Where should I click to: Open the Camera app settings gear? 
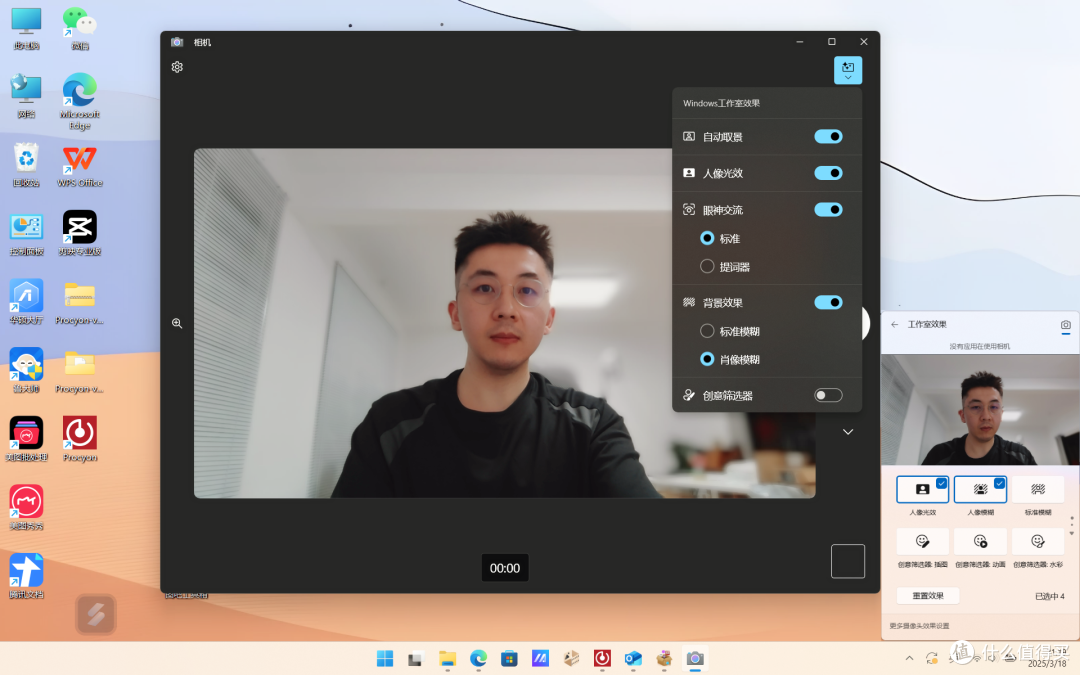pyautogui.click(x=177, y=67)
